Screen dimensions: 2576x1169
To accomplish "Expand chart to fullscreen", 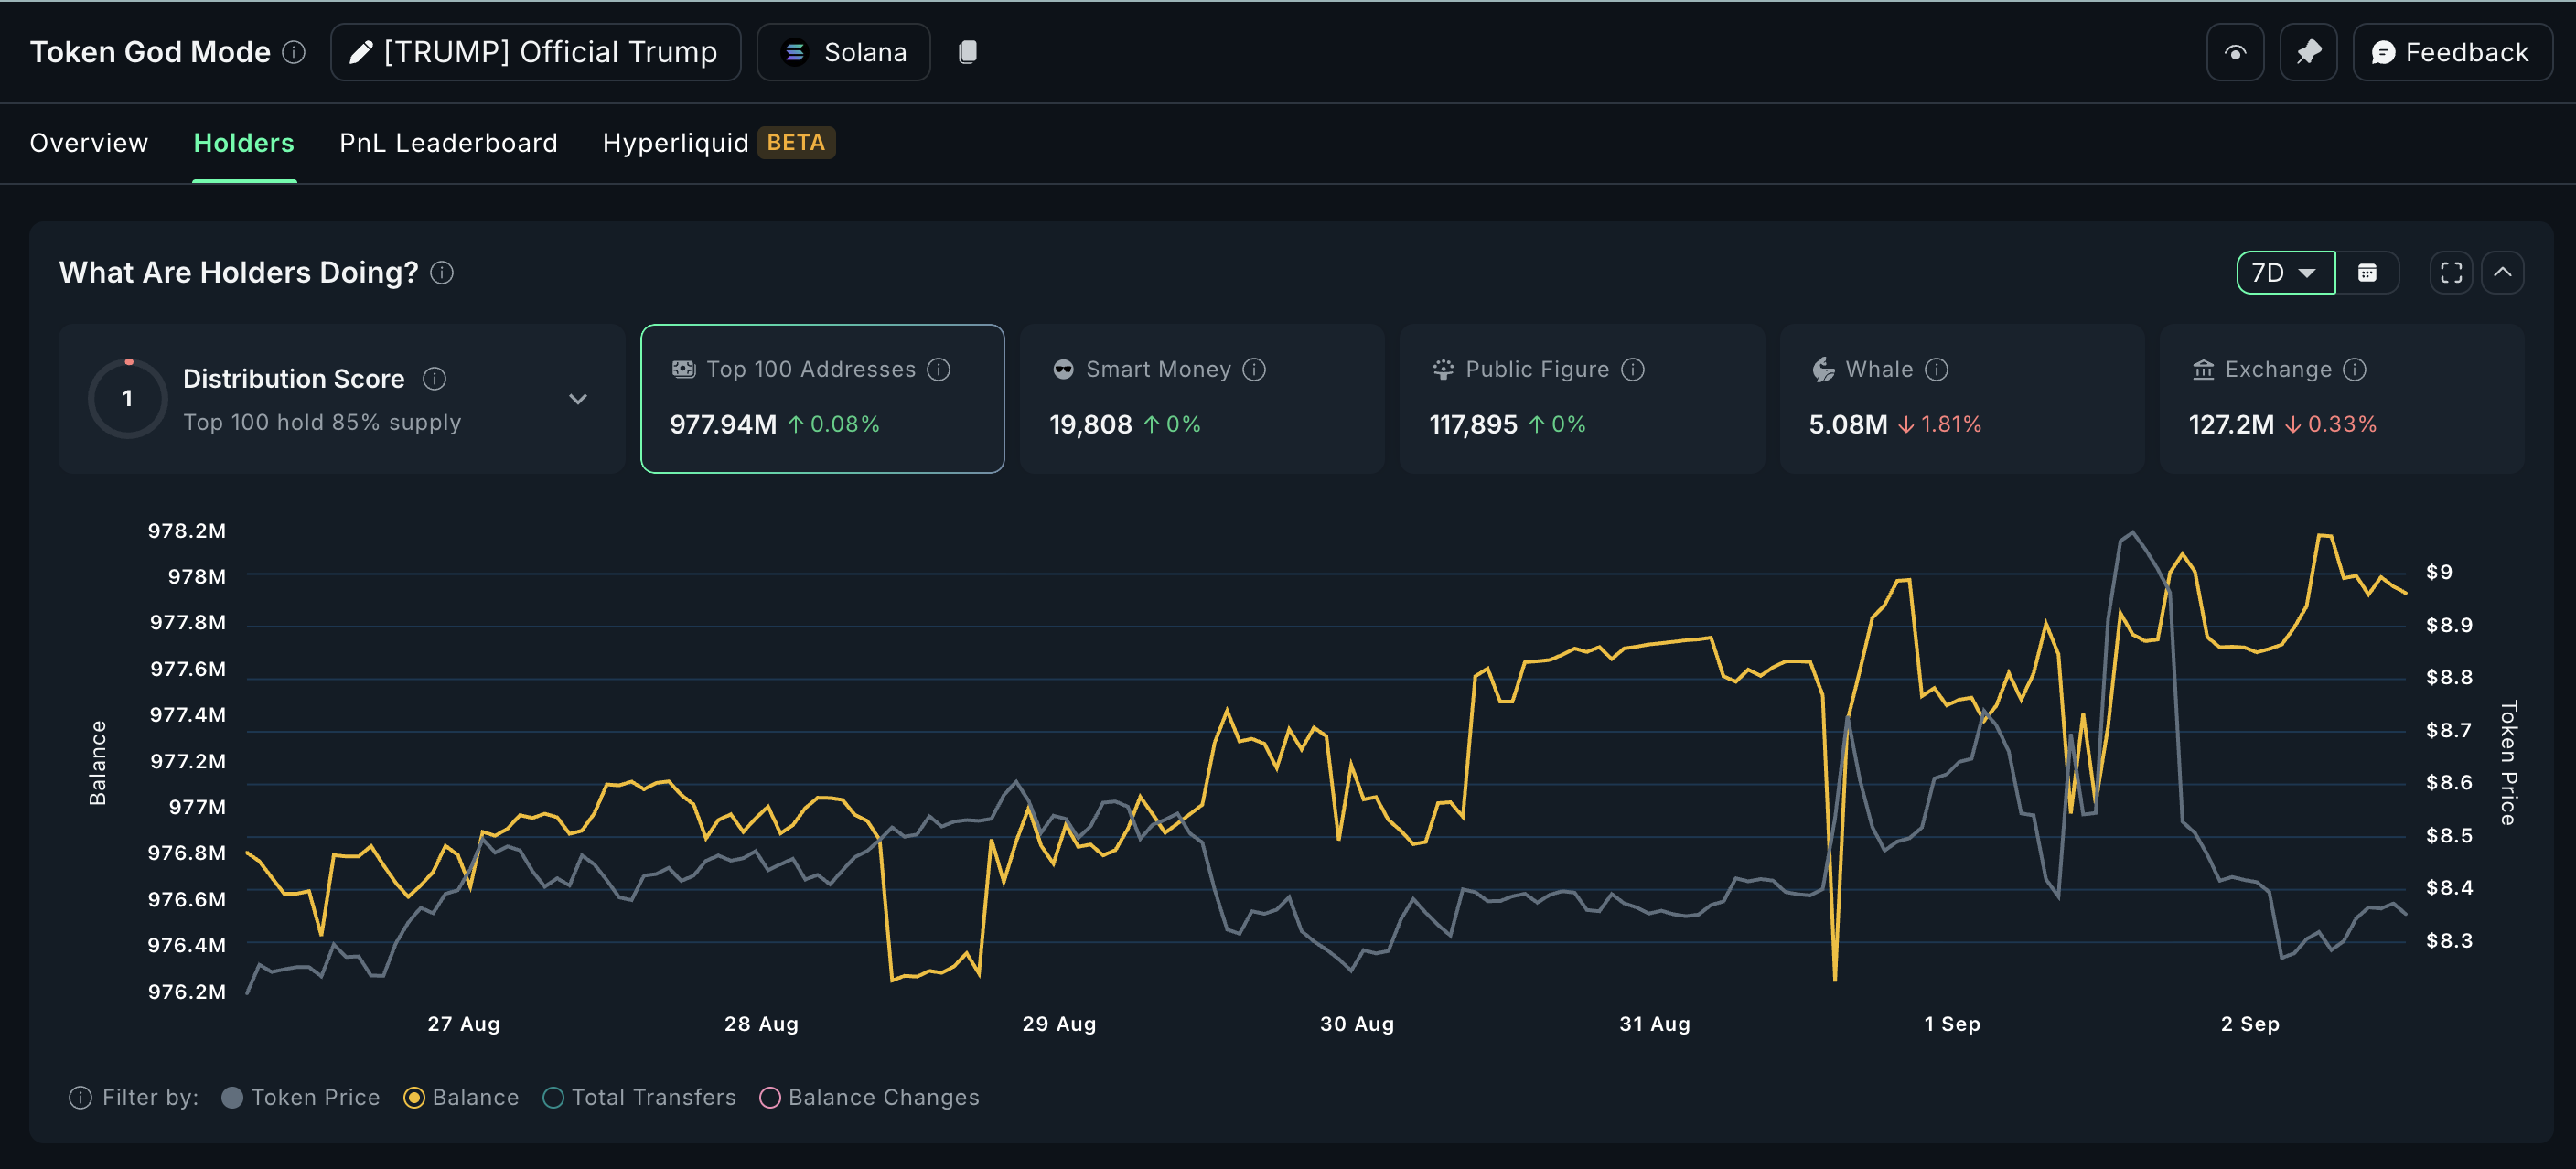I will coord(2451,273).
